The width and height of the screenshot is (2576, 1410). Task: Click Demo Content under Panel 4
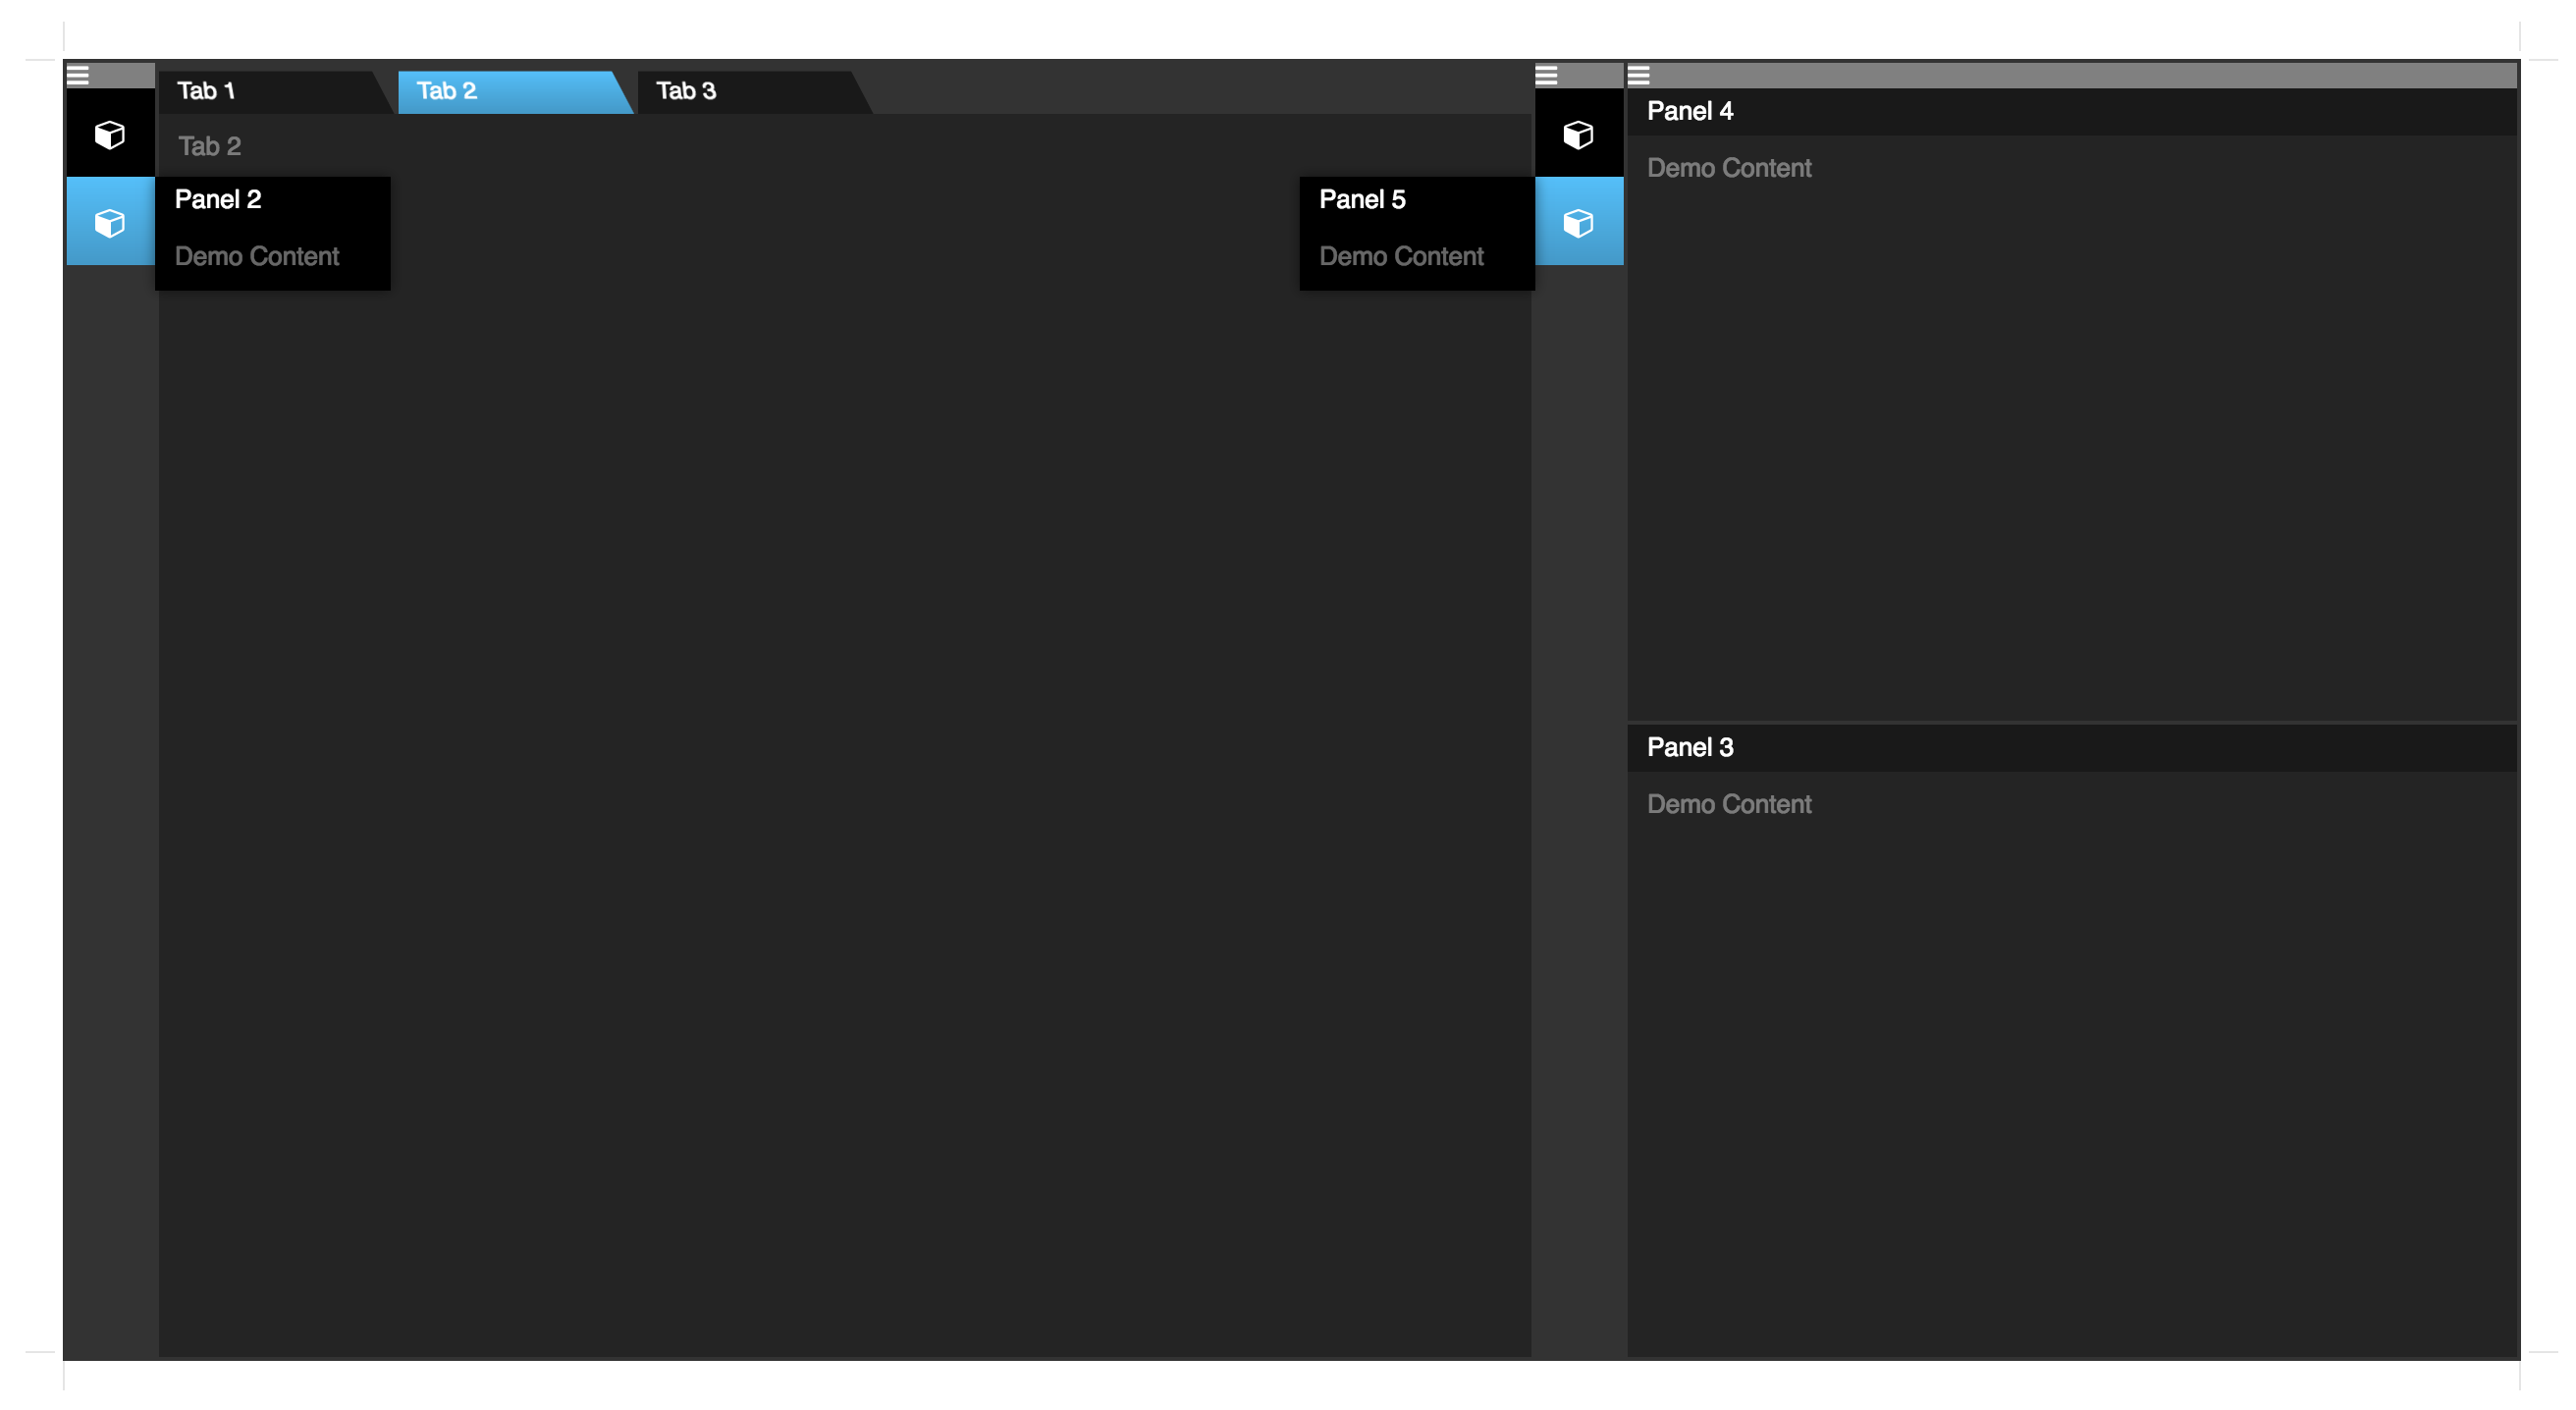point(1728,168)
